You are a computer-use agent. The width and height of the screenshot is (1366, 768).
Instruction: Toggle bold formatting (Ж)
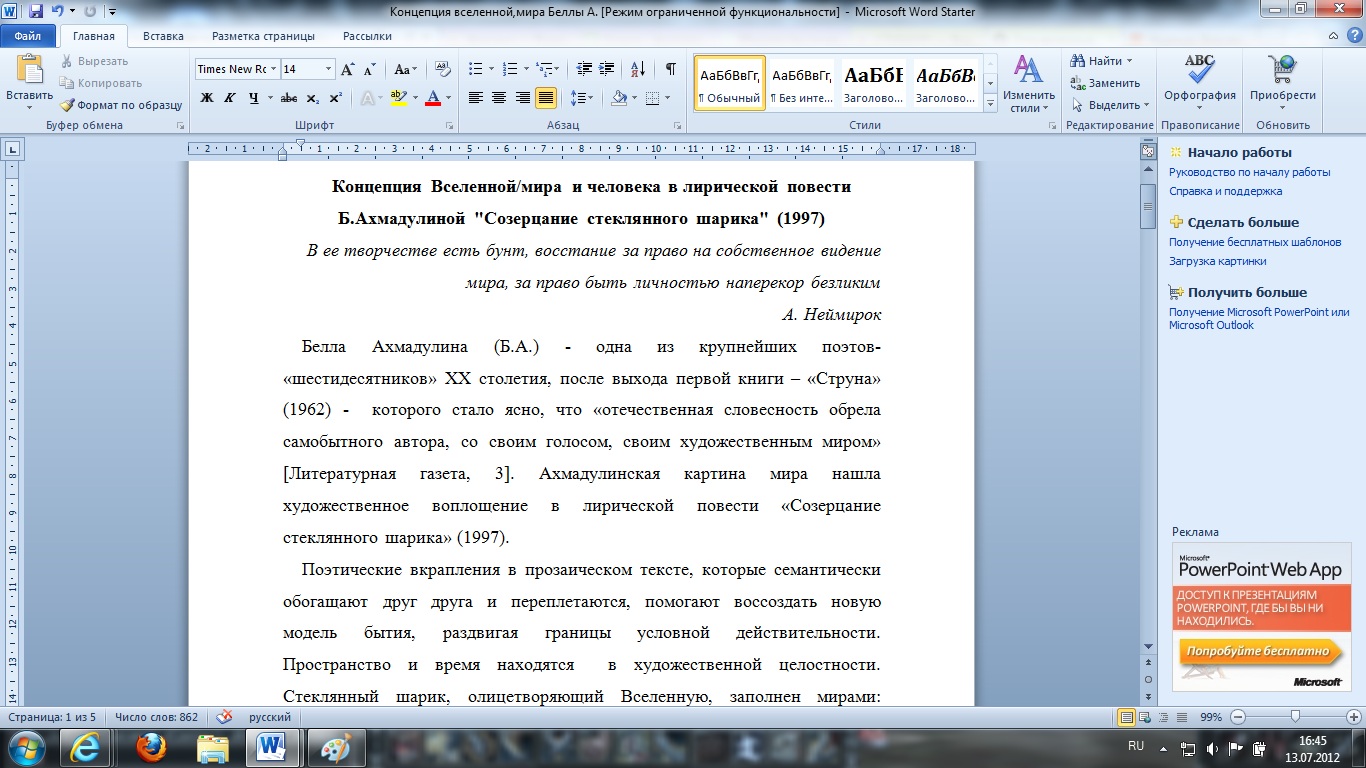coord(207,98)
